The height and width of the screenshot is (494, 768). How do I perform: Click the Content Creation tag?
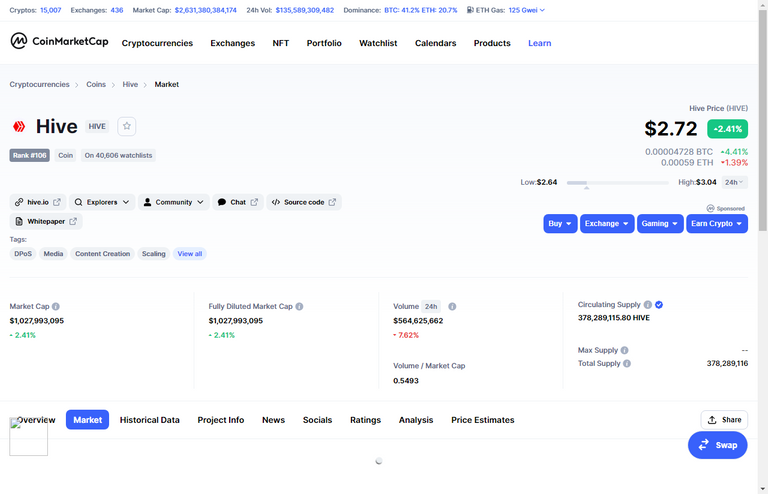102,254
